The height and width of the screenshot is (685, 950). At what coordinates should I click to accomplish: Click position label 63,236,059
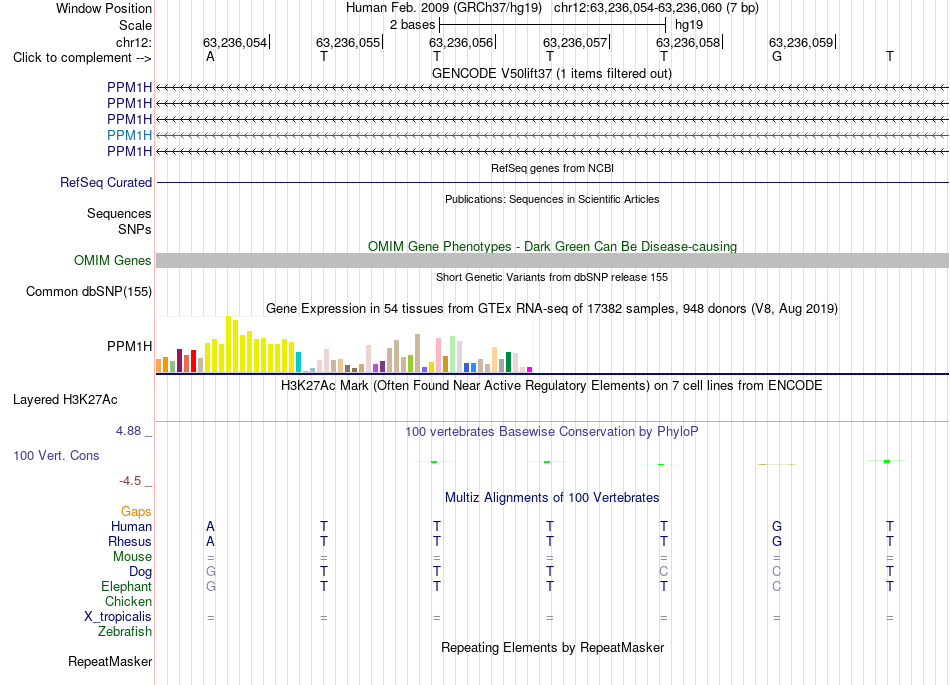pos(801,42)
